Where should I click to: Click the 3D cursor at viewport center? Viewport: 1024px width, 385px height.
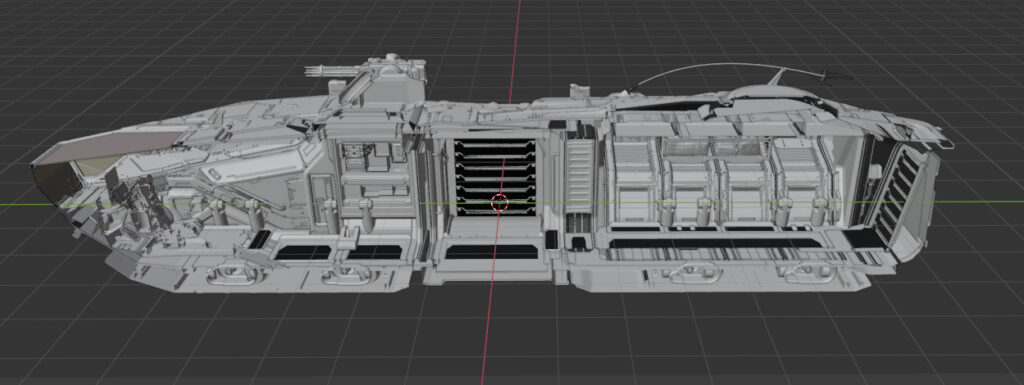(x=500, y=202)
